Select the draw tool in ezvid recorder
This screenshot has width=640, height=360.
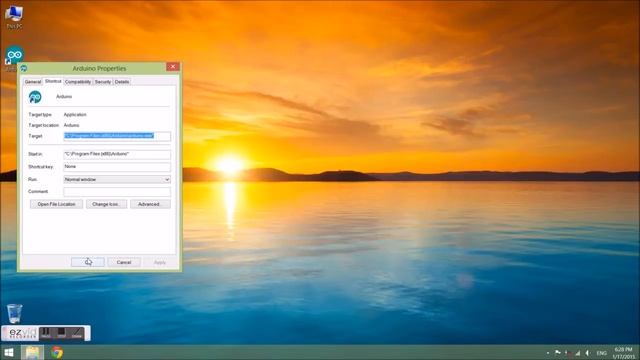76,333
